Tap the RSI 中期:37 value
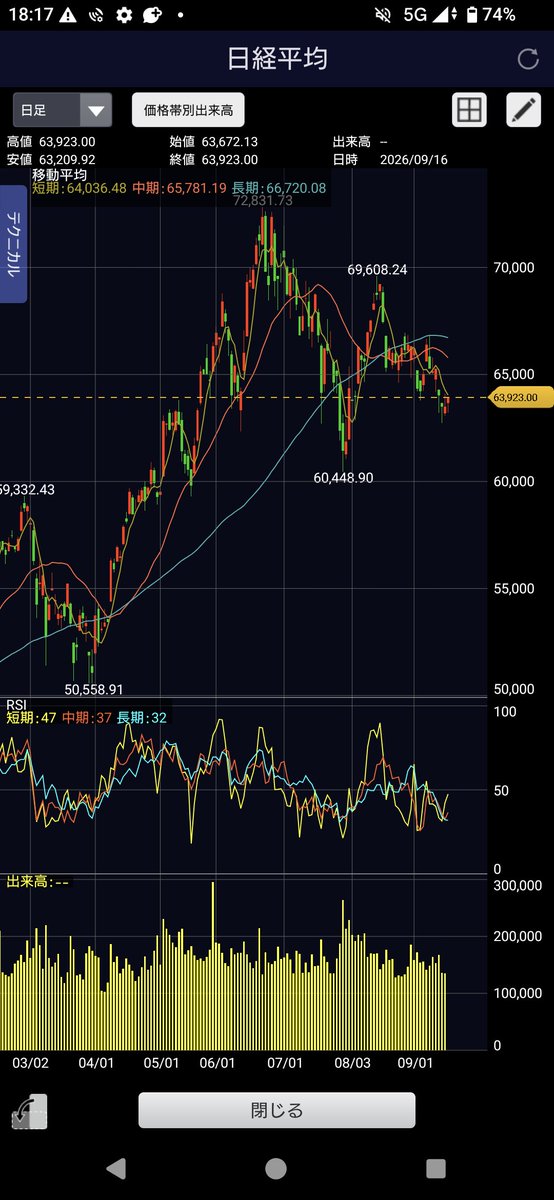Image resolution: width=554 pixels, height=1200 pixels. click(87, 718)
